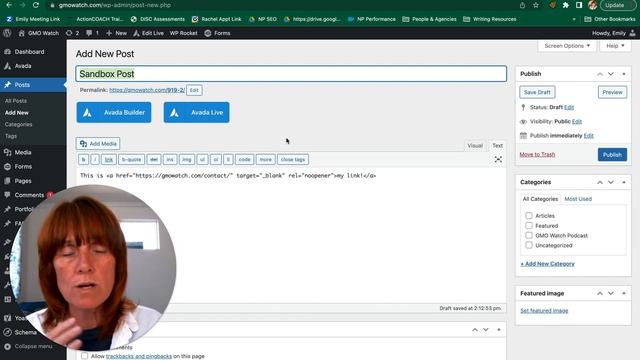Insert bold tag with b button
This screenshot has height=360, width=640.
click(83, 160)
